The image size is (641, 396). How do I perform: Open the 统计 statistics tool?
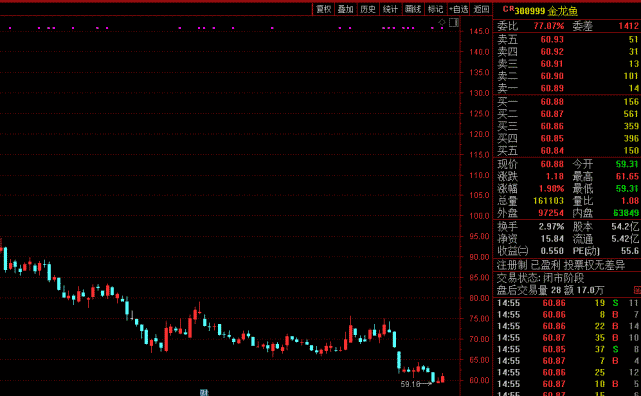point(390,9)
